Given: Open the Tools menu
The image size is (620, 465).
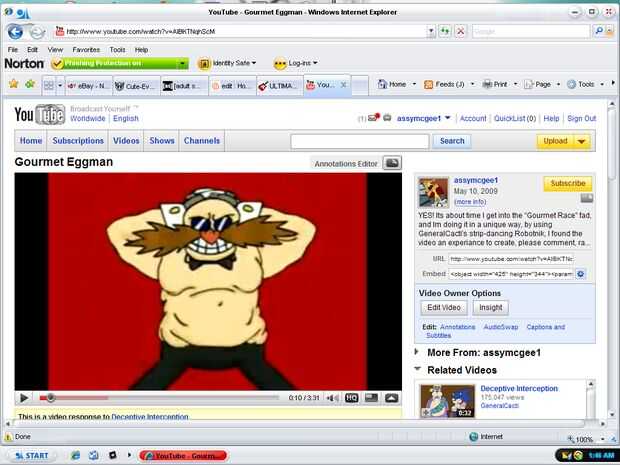Looking at the screenshot, I should coord(117,50).
